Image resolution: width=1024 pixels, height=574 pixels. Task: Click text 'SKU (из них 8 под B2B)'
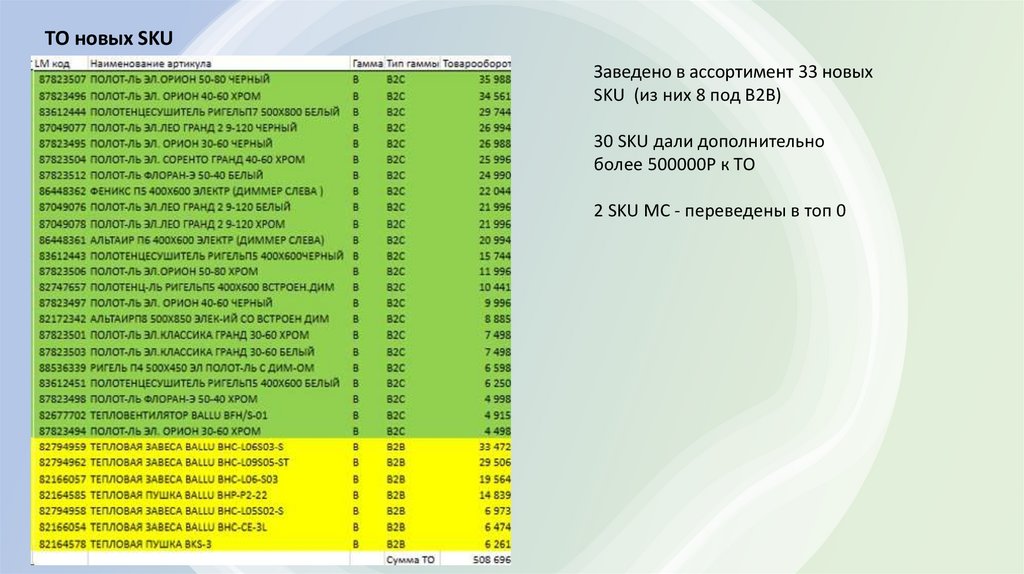[x=687, y=95]
